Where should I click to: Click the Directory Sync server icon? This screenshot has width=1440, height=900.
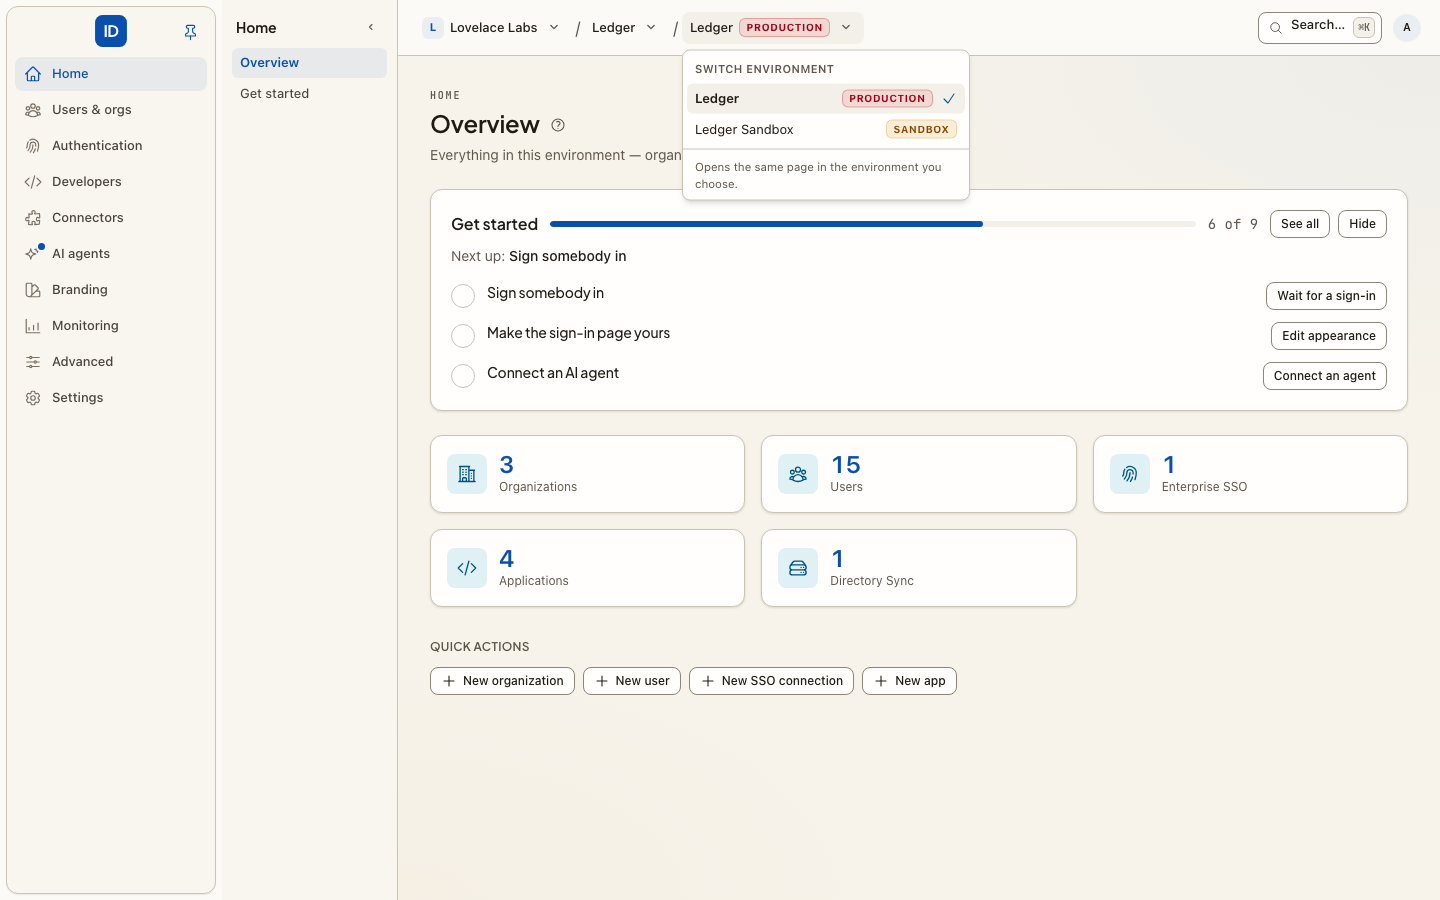coord(798,568)
